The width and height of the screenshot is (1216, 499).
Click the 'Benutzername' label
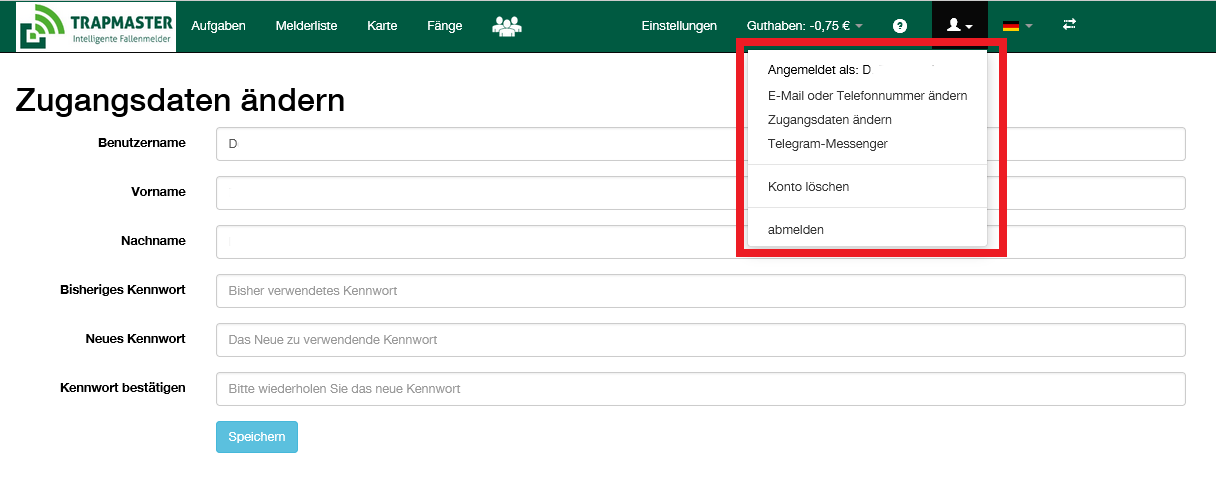pyautogui.click(x=142, y=143)
